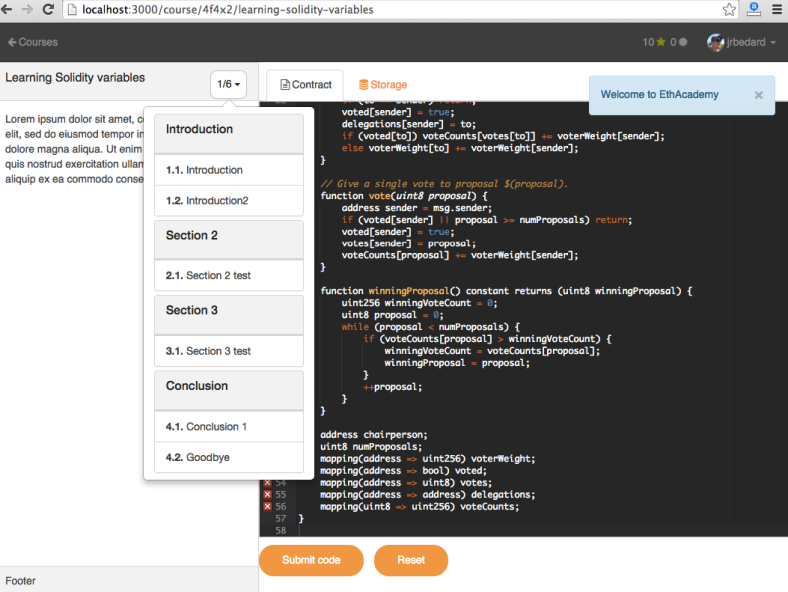Click the error marker on line 56
The image size is (788, 592).
click(267, 507)
